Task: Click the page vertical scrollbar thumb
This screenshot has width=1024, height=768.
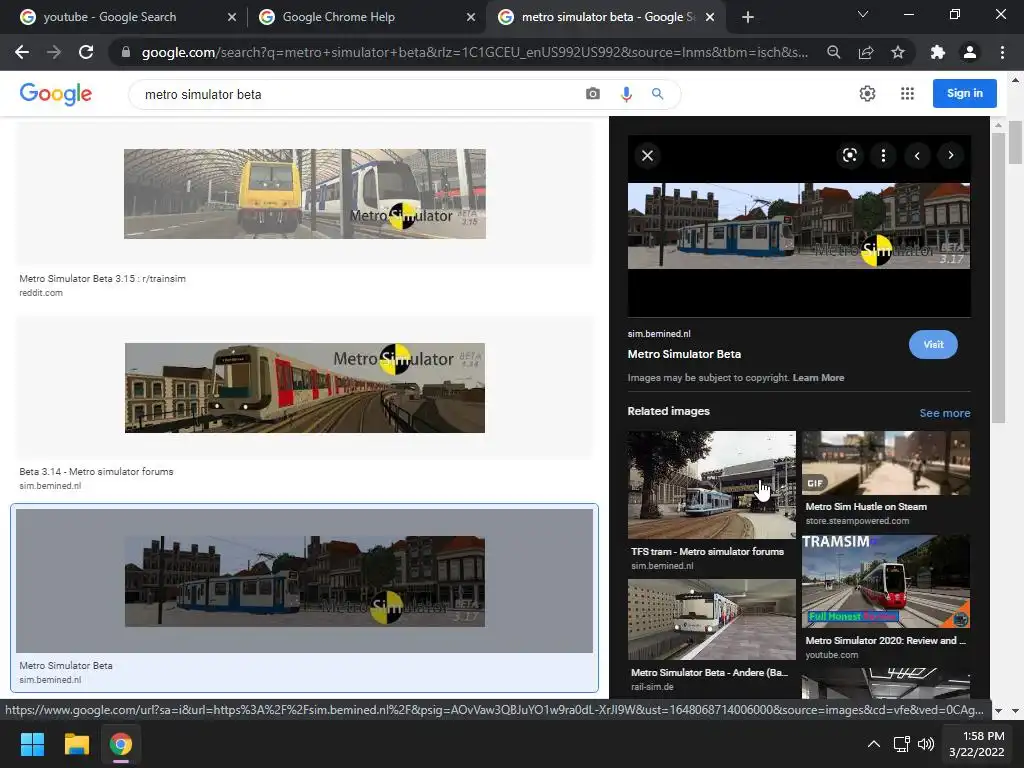Action: tap(1015, 142)
